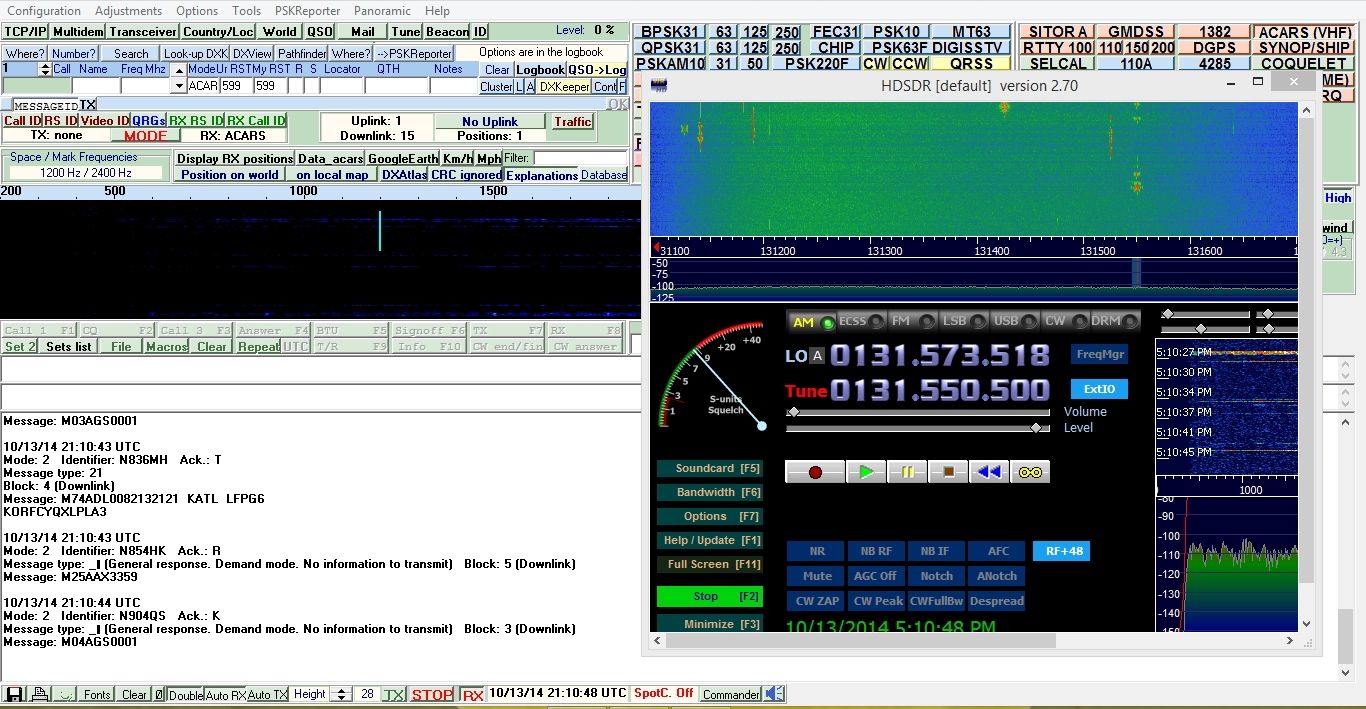Click the Stop [F2] button in HDSDR
This screenshot has height=709, width=1366.
[x=709, y=596]
